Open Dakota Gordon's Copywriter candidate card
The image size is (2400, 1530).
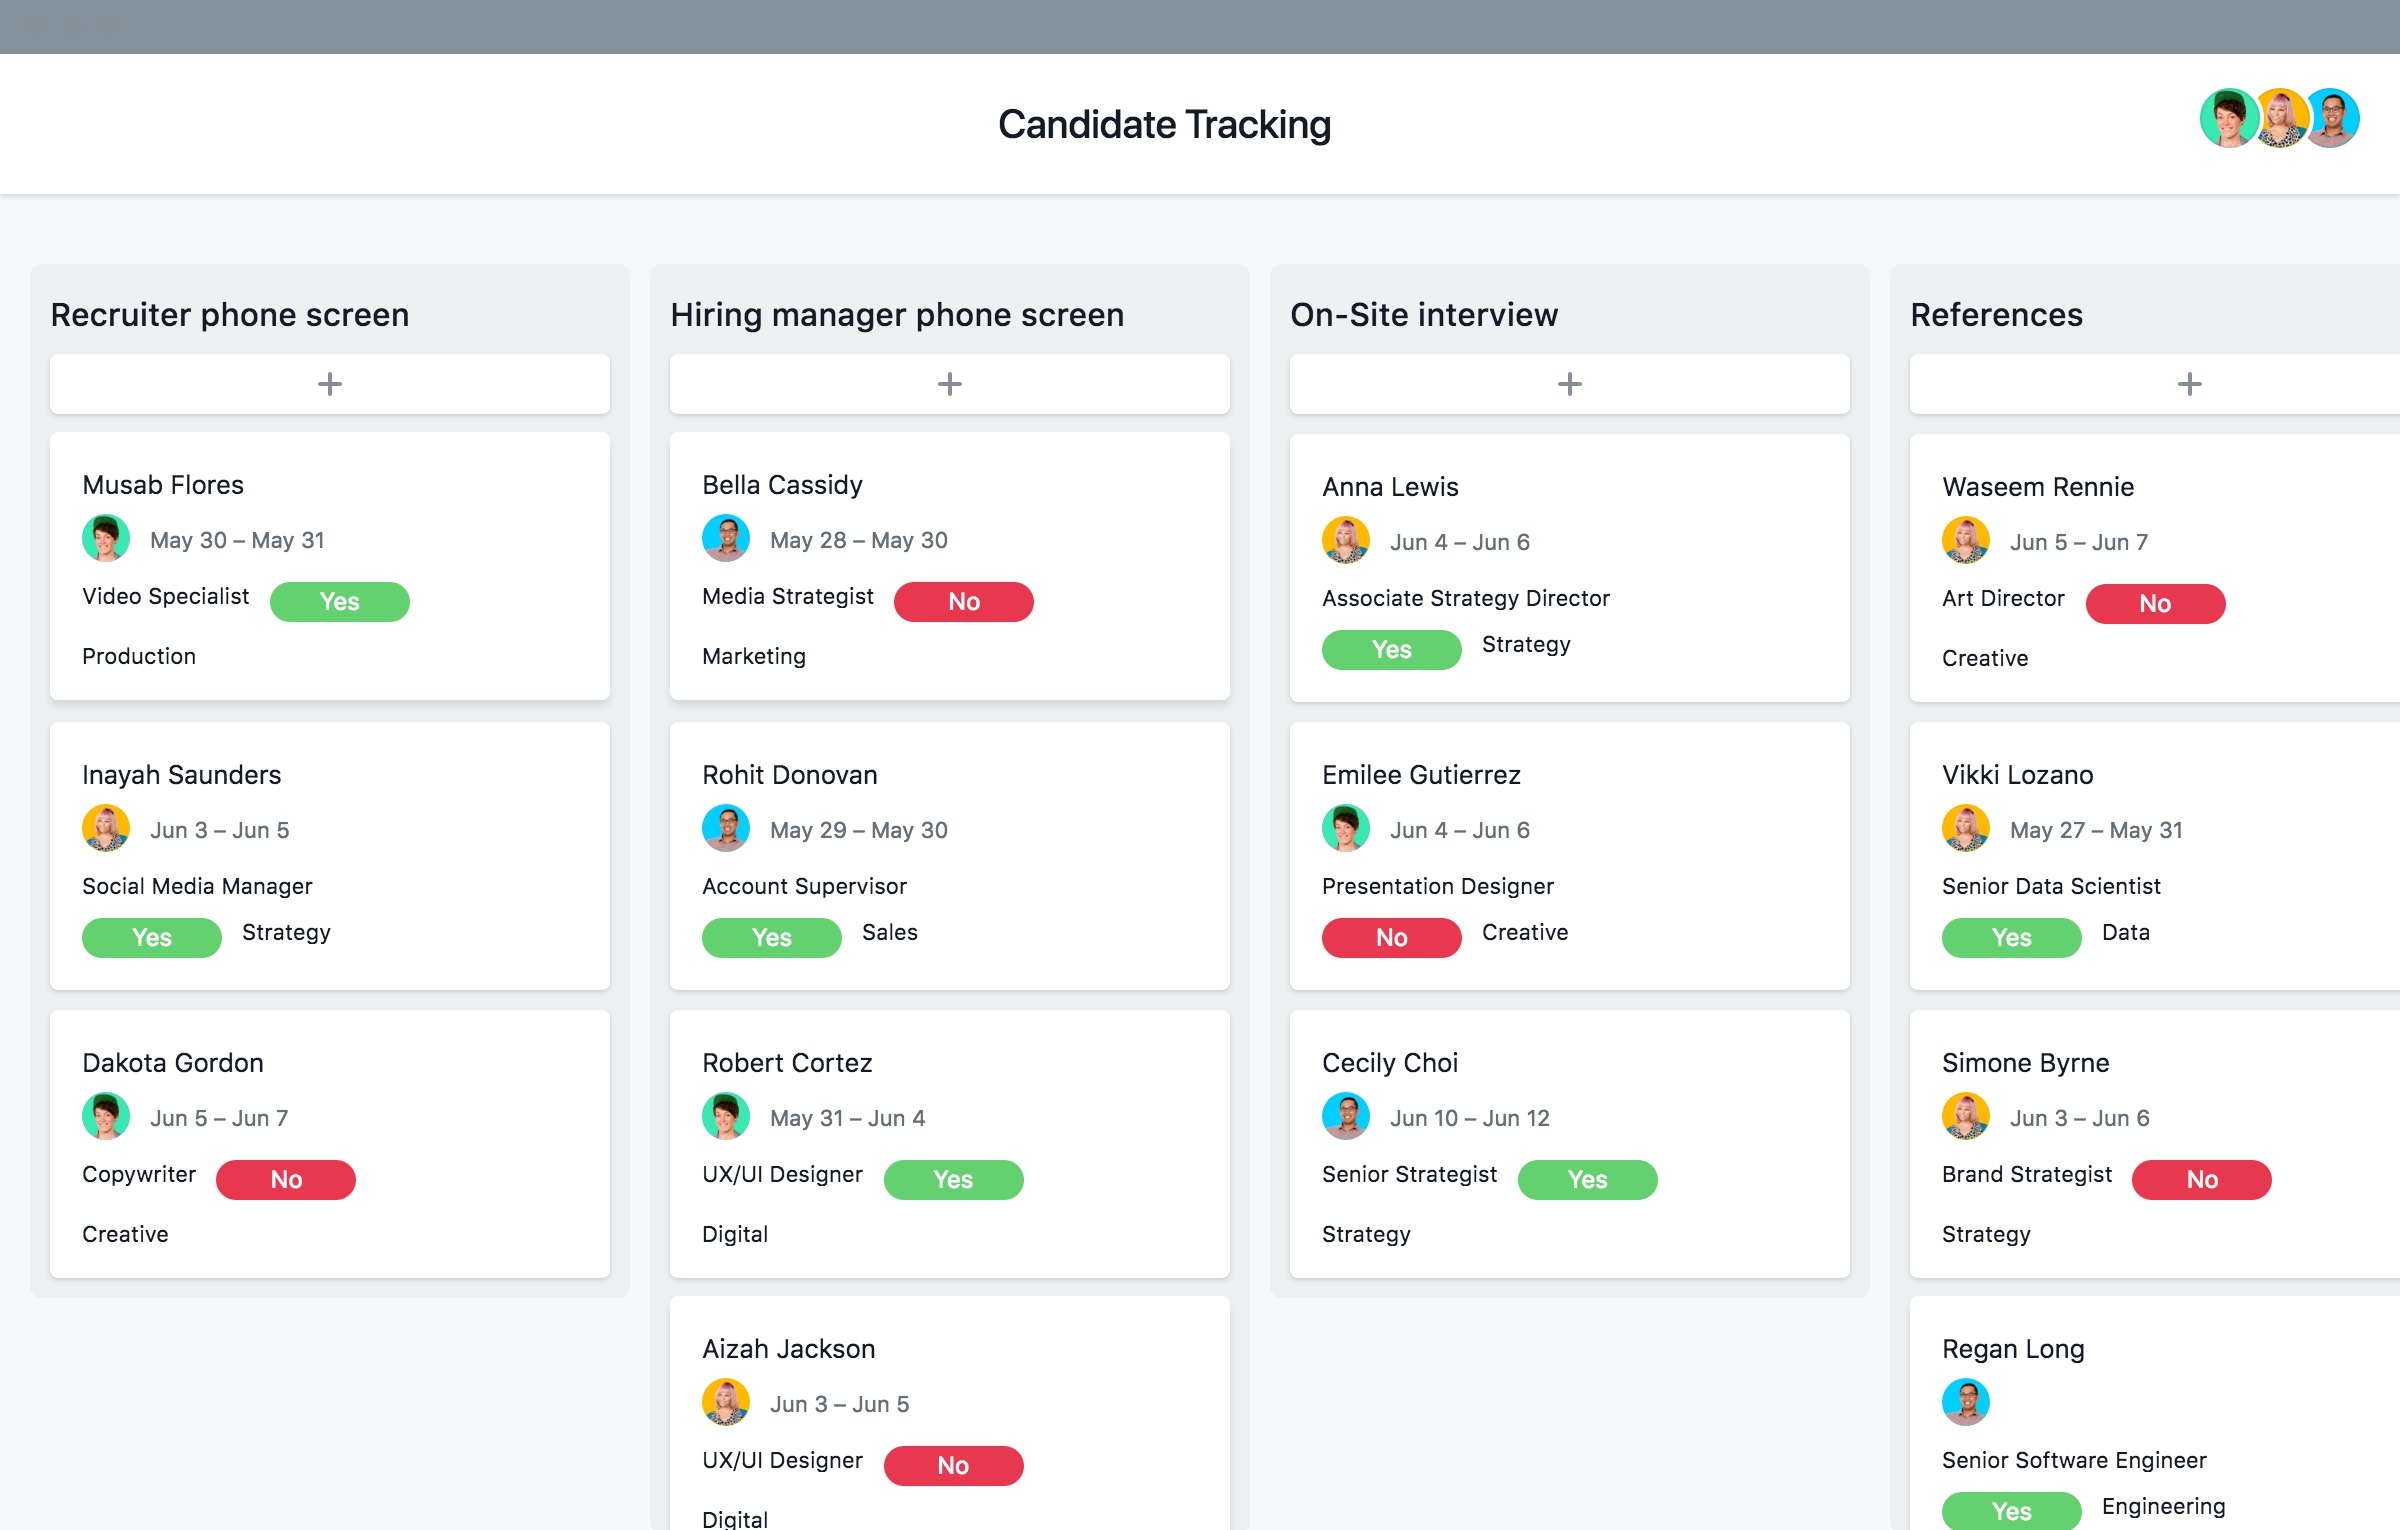(329, 1152)
